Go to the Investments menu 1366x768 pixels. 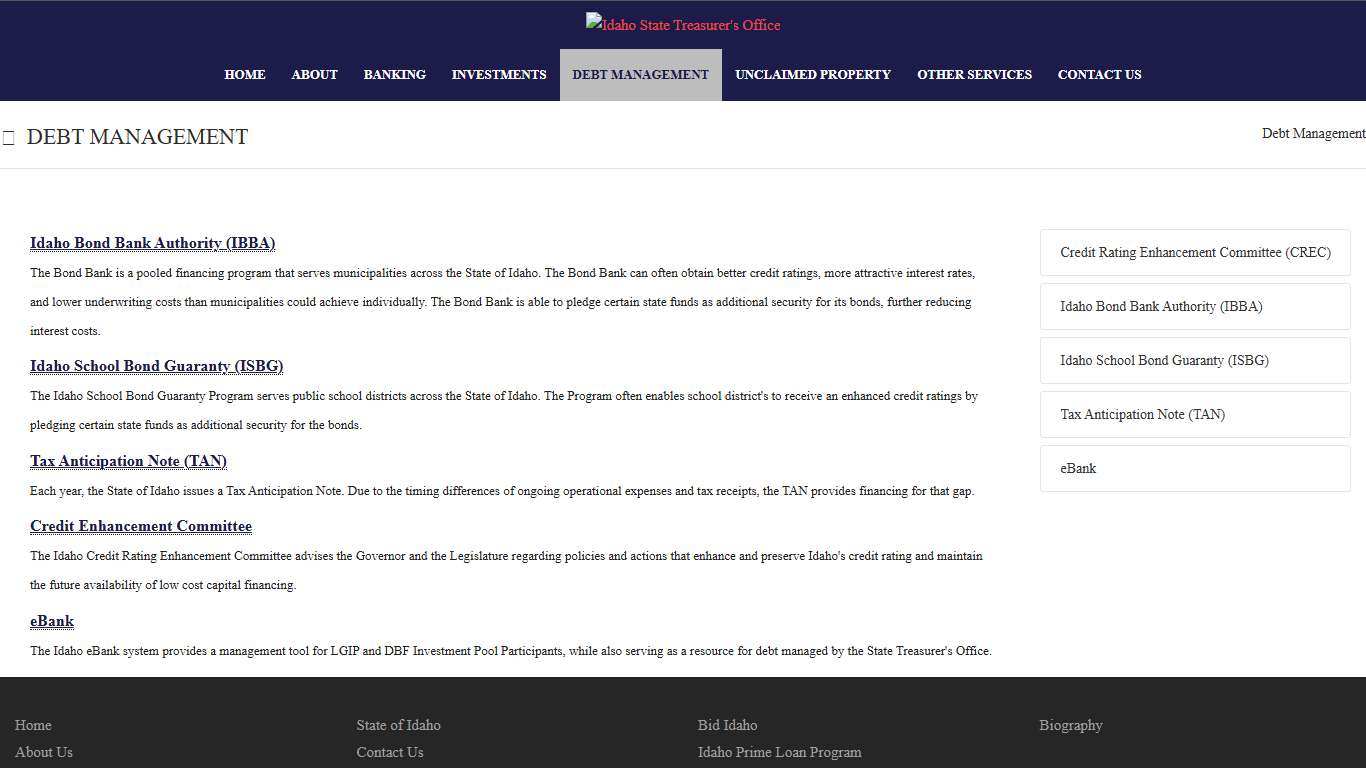pyautogui.click(x=498, y=75)
